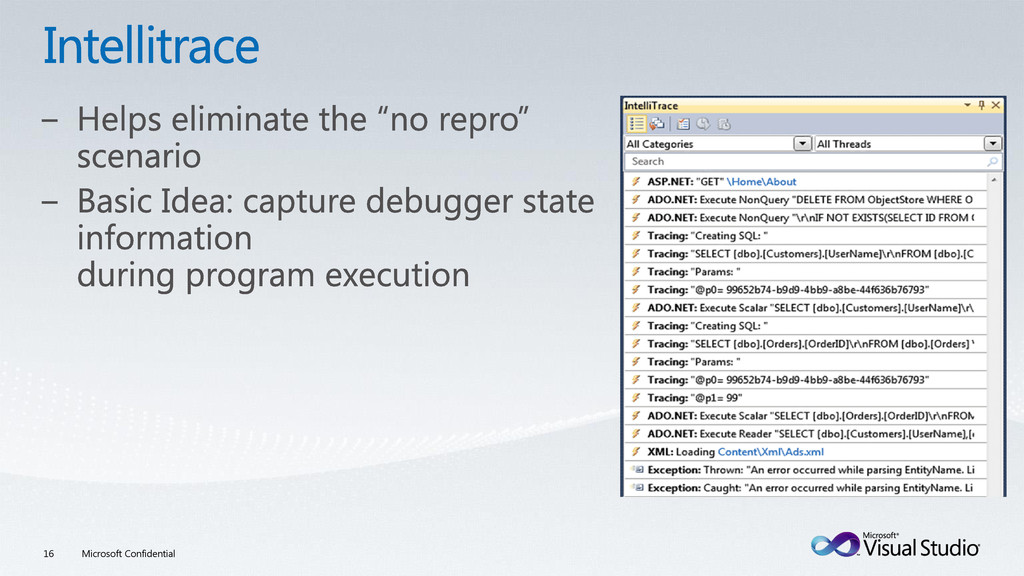The image size is (1024, 576).
Task: Open the All Categories dropdown
Action: 802,144
